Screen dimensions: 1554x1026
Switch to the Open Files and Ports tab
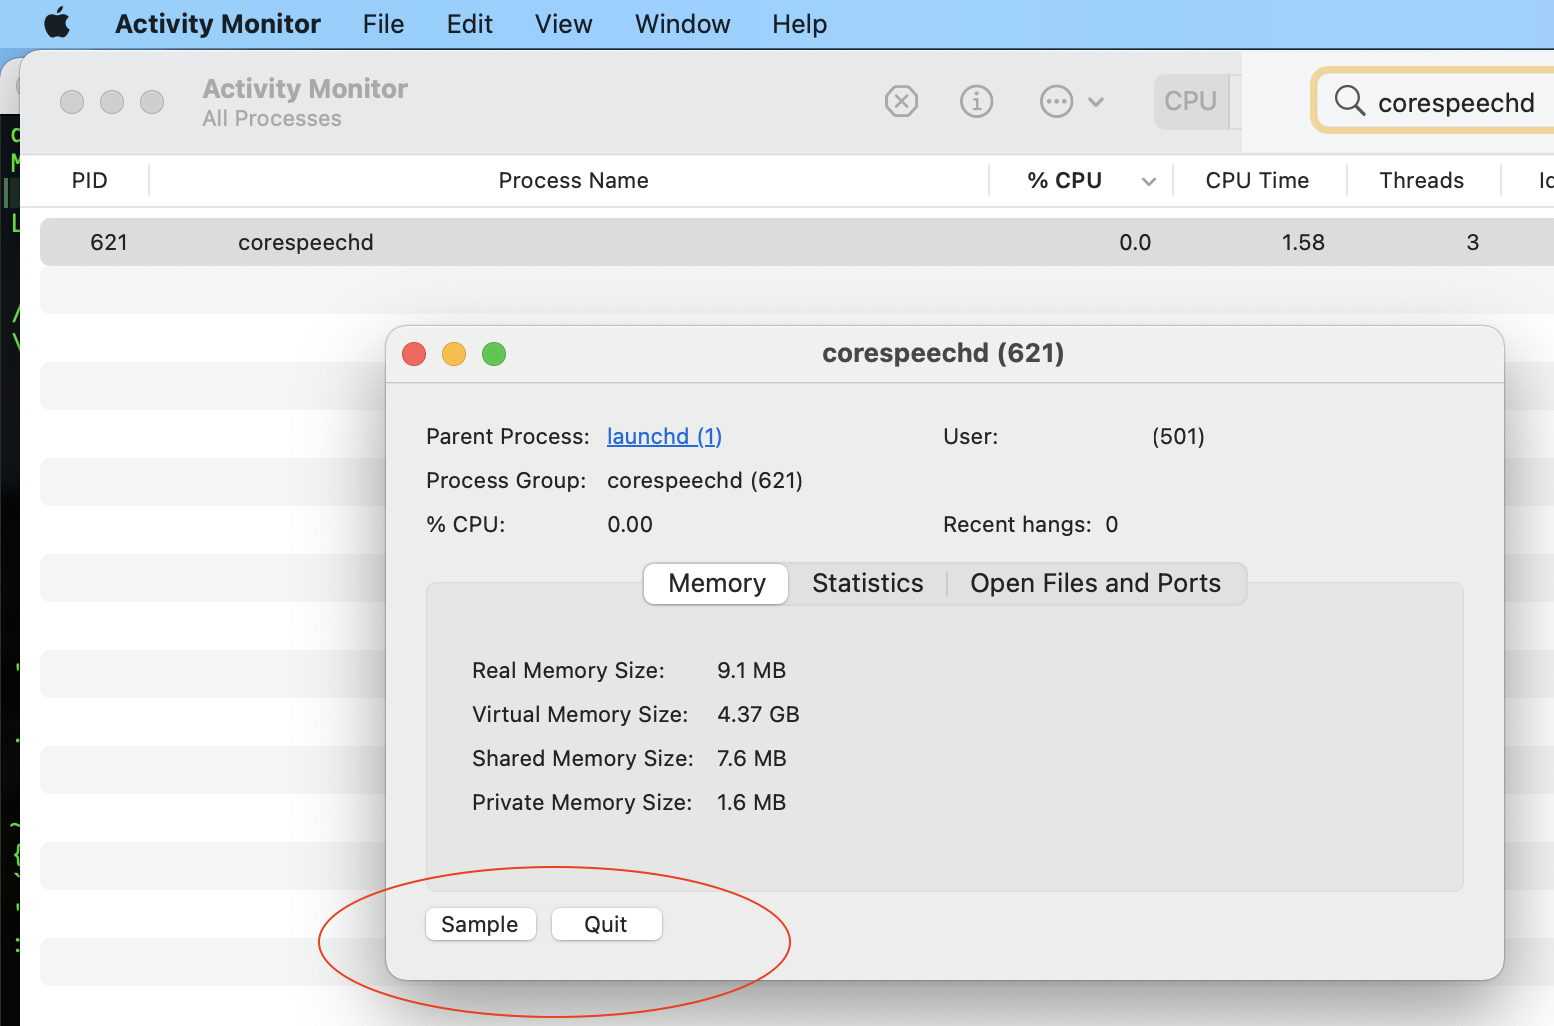tap(1096, 584)
